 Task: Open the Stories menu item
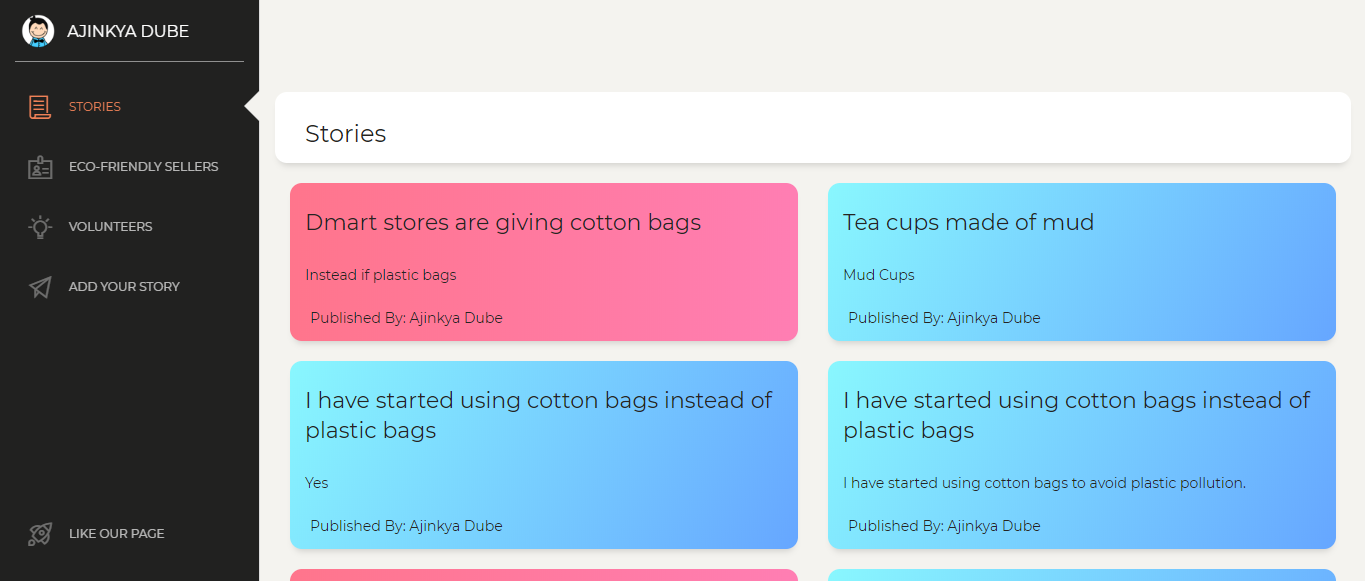coord(95,107)
